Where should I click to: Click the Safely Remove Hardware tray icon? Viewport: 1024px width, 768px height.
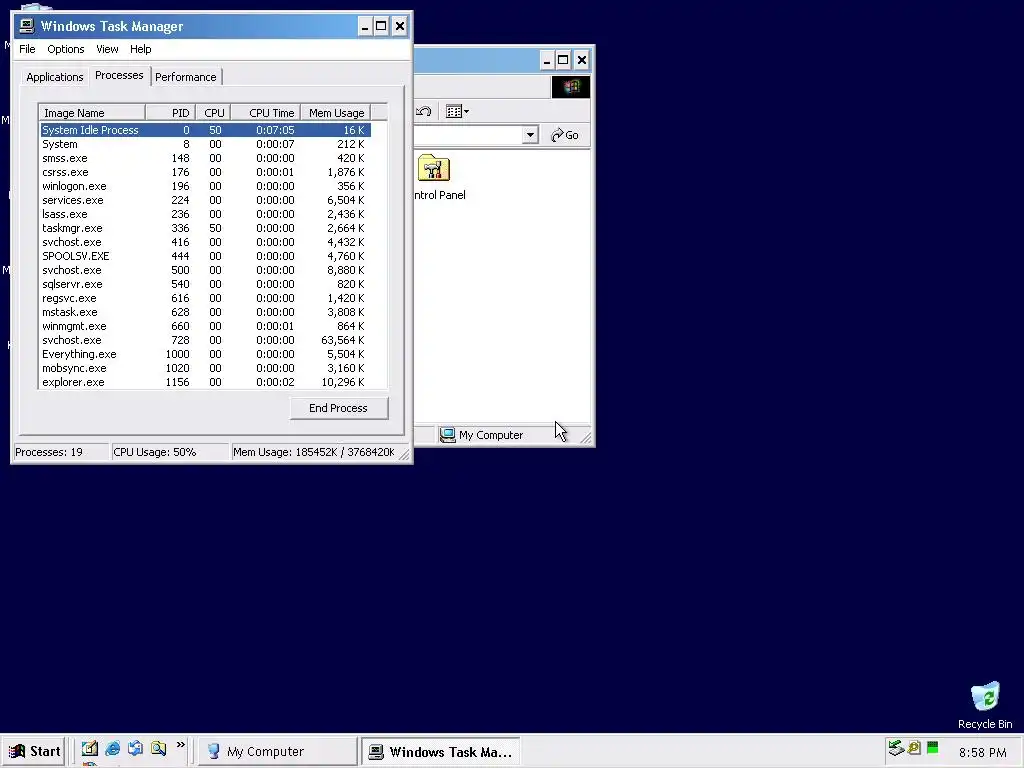tap(895, 748)
